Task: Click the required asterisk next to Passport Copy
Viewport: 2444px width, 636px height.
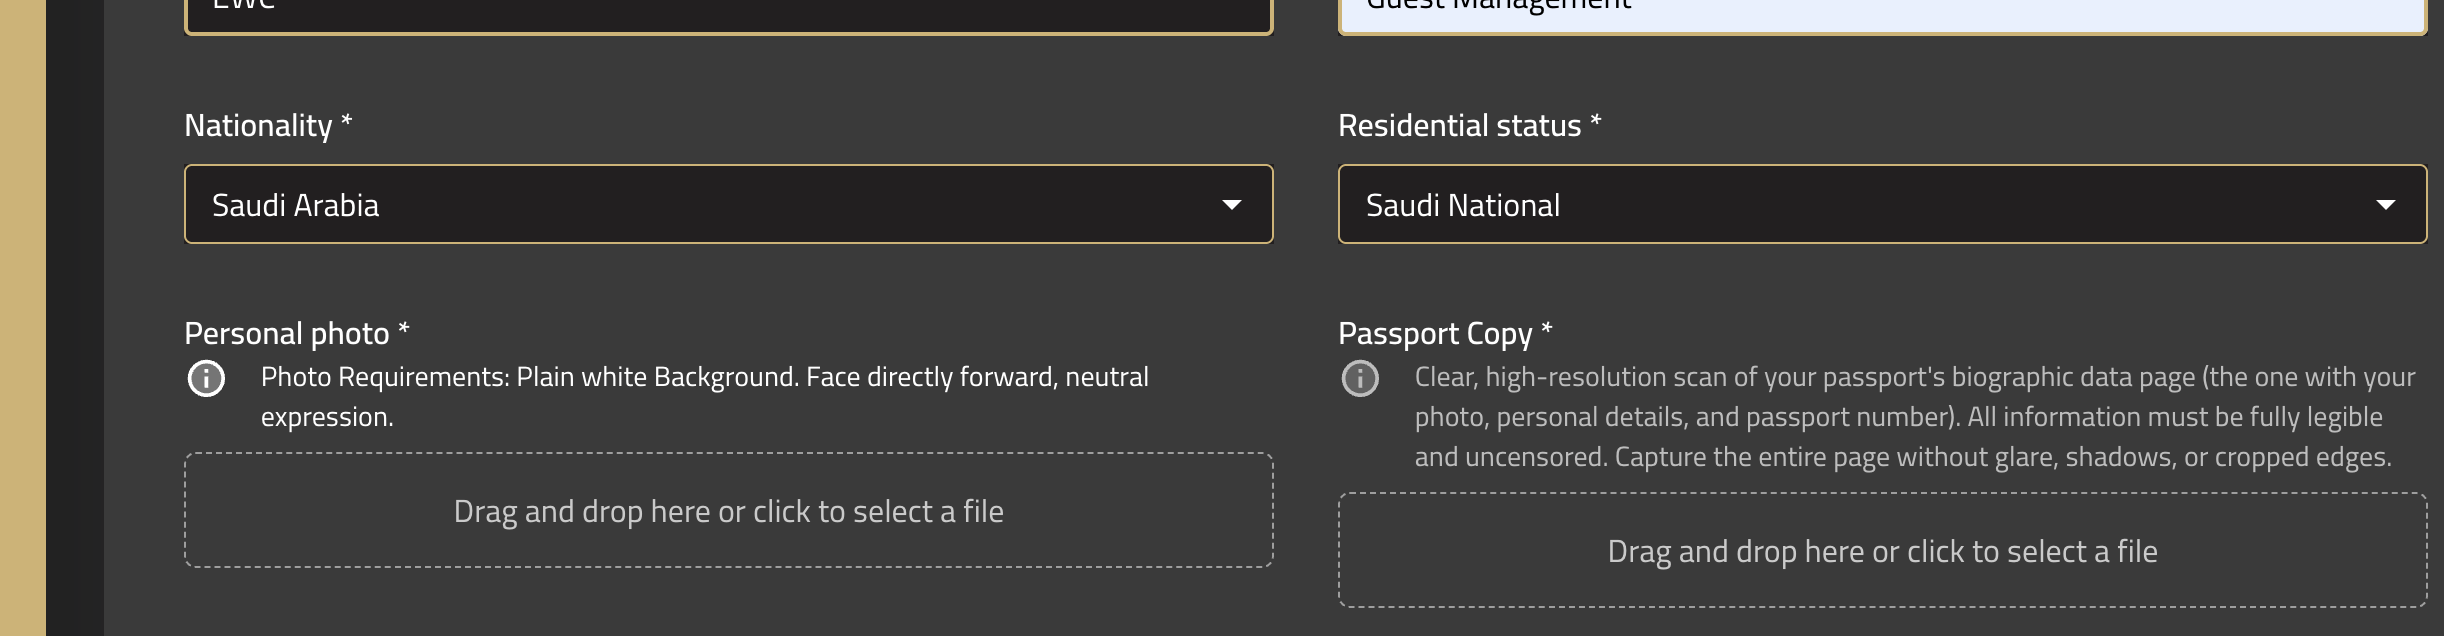Action: pos(1547,328)
